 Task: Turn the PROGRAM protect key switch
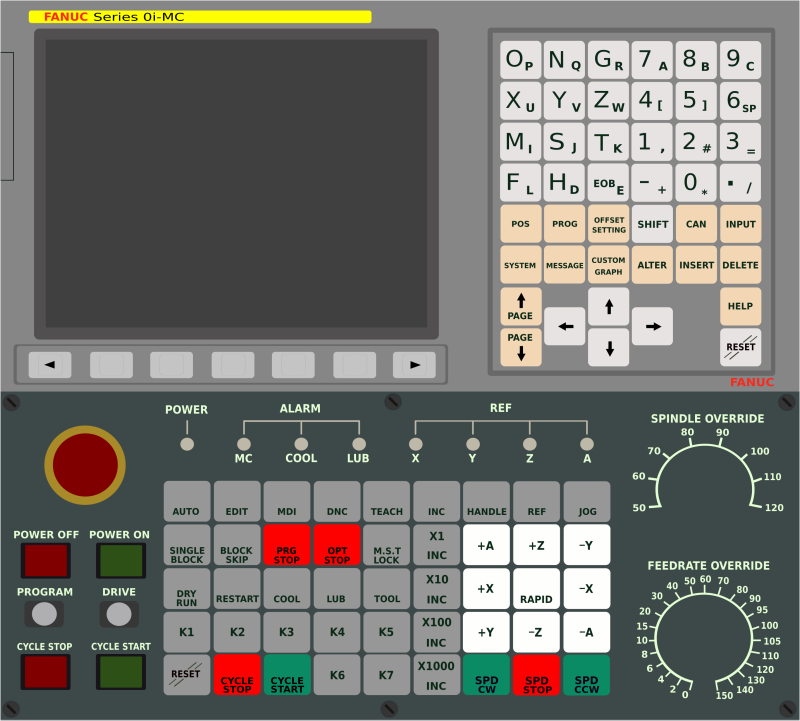point(44,614)
